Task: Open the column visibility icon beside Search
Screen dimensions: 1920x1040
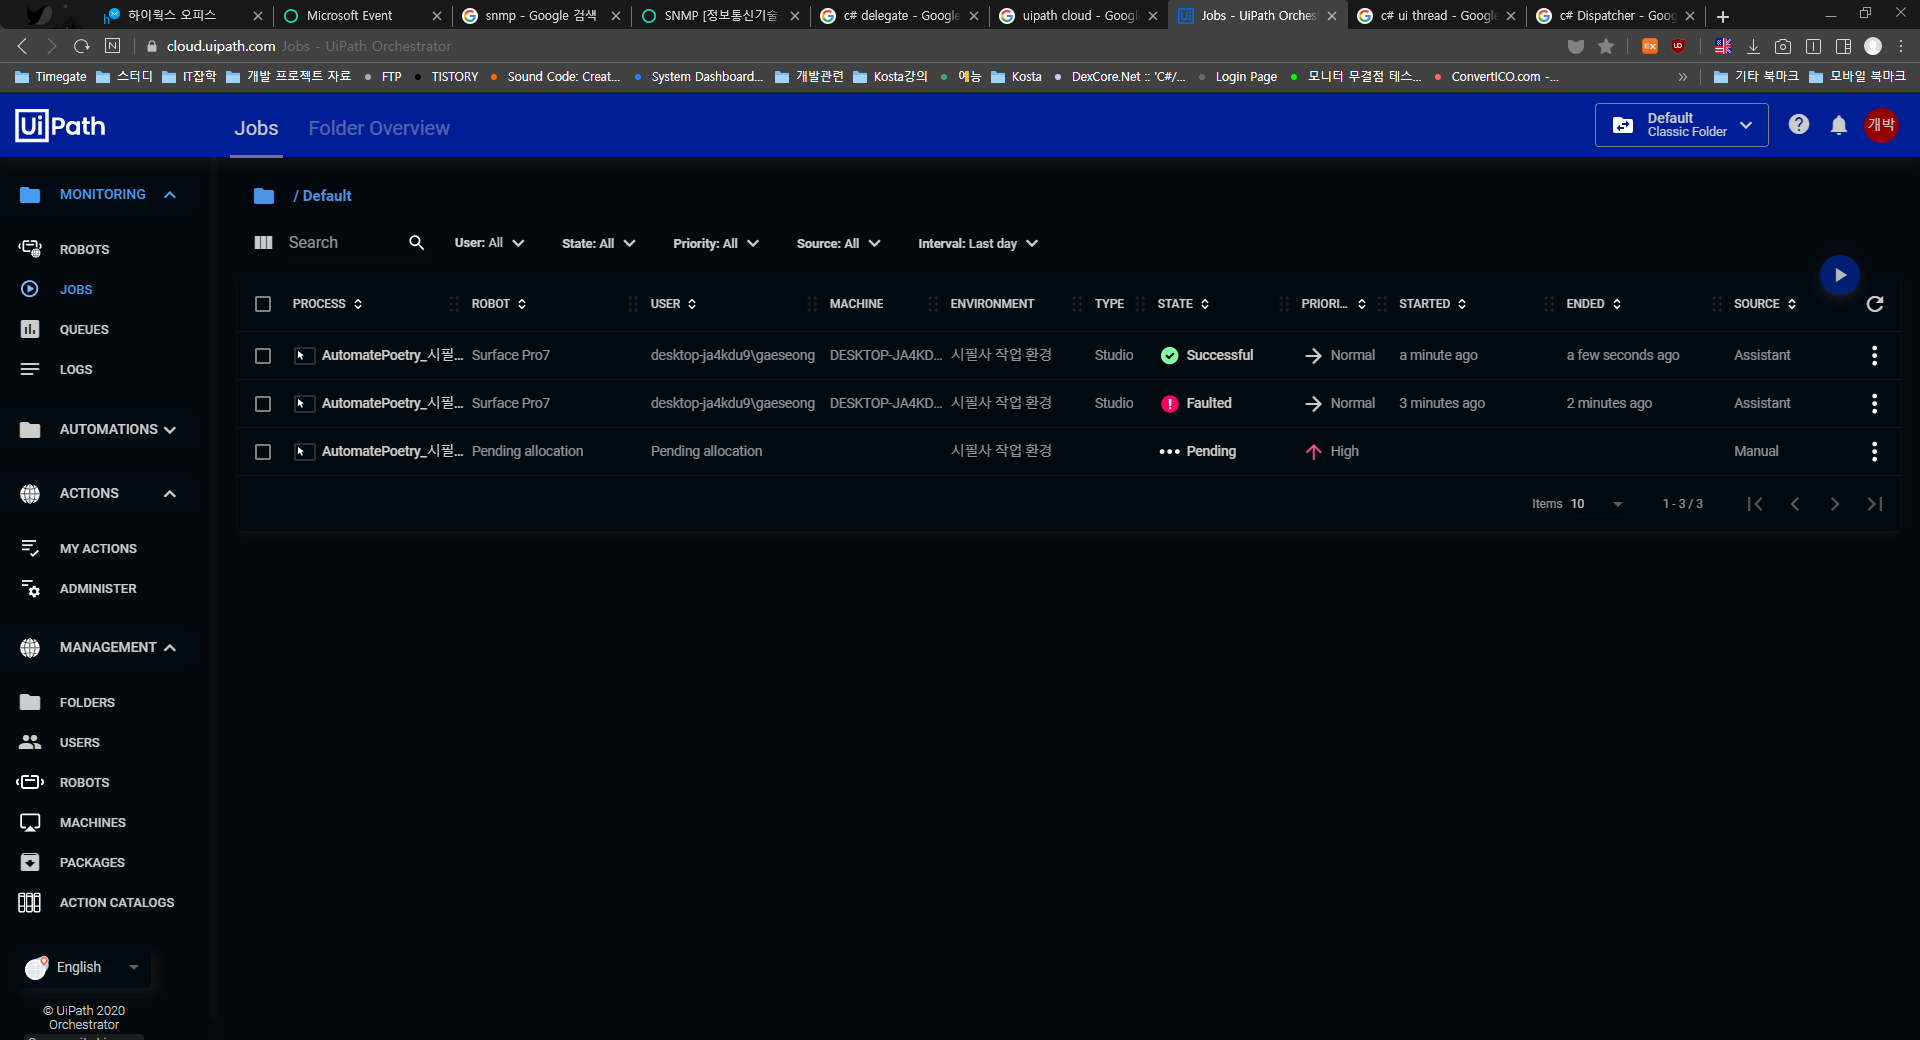Action: click(264, 243)
